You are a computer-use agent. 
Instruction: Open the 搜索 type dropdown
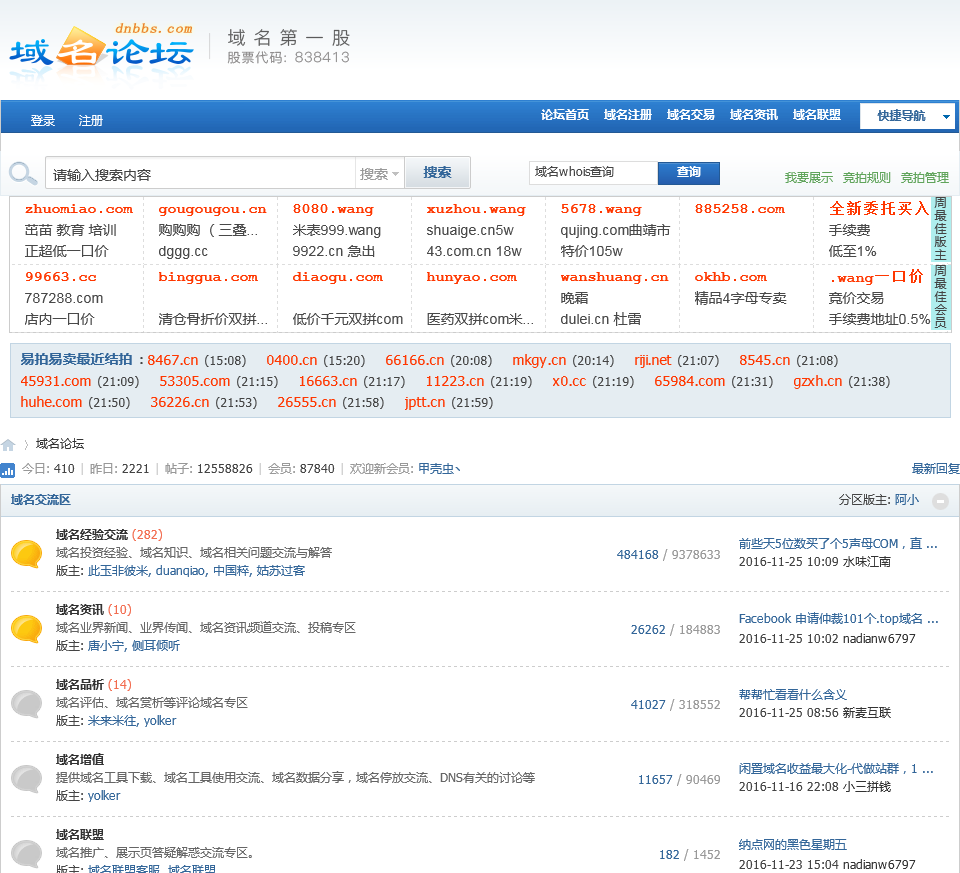pos(380,173)
